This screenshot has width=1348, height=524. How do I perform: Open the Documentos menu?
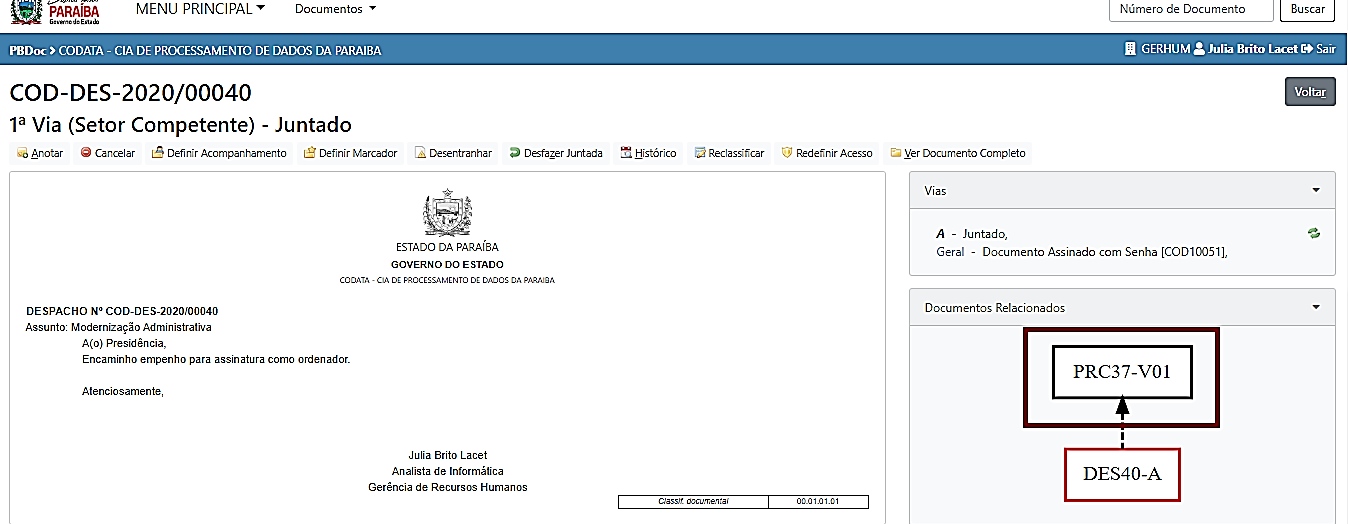point(335,9)
